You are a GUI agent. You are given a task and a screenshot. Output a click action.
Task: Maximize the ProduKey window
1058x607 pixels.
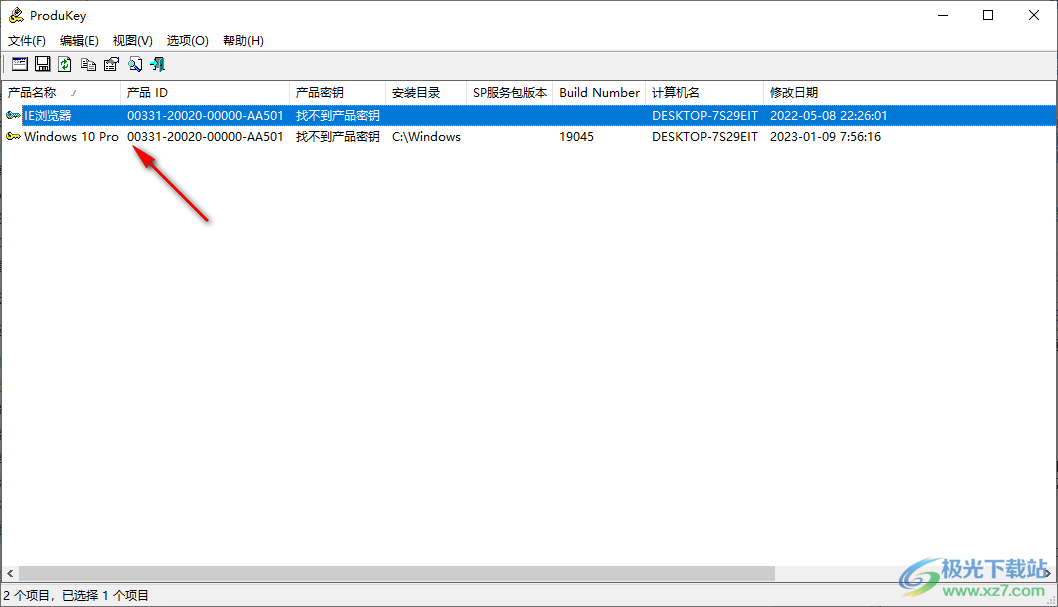pos(988,15)
